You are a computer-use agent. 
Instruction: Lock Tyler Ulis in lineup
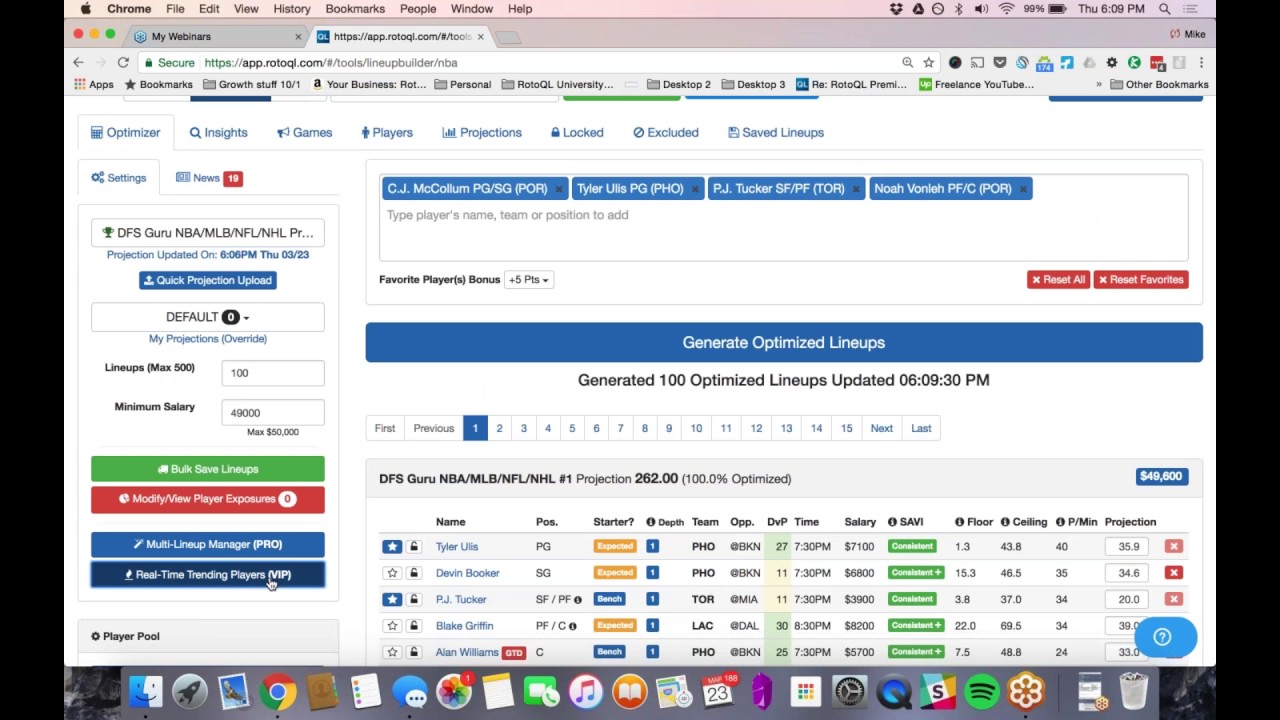pos(413,547)
